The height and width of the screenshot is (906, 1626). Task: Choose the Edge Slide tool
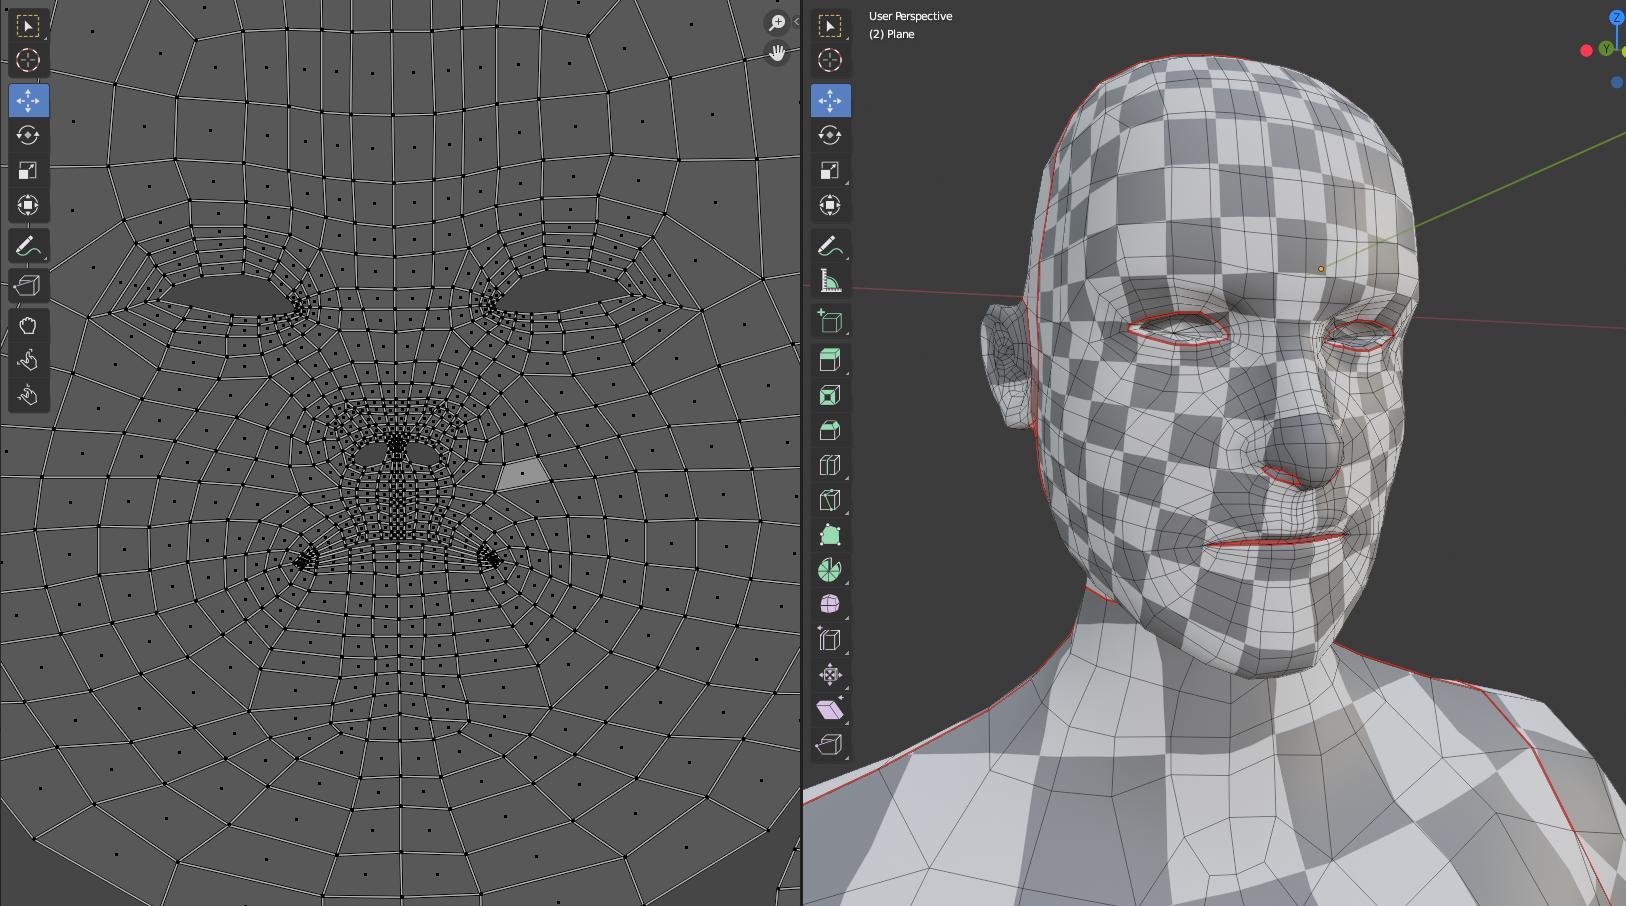coord(830,640)
